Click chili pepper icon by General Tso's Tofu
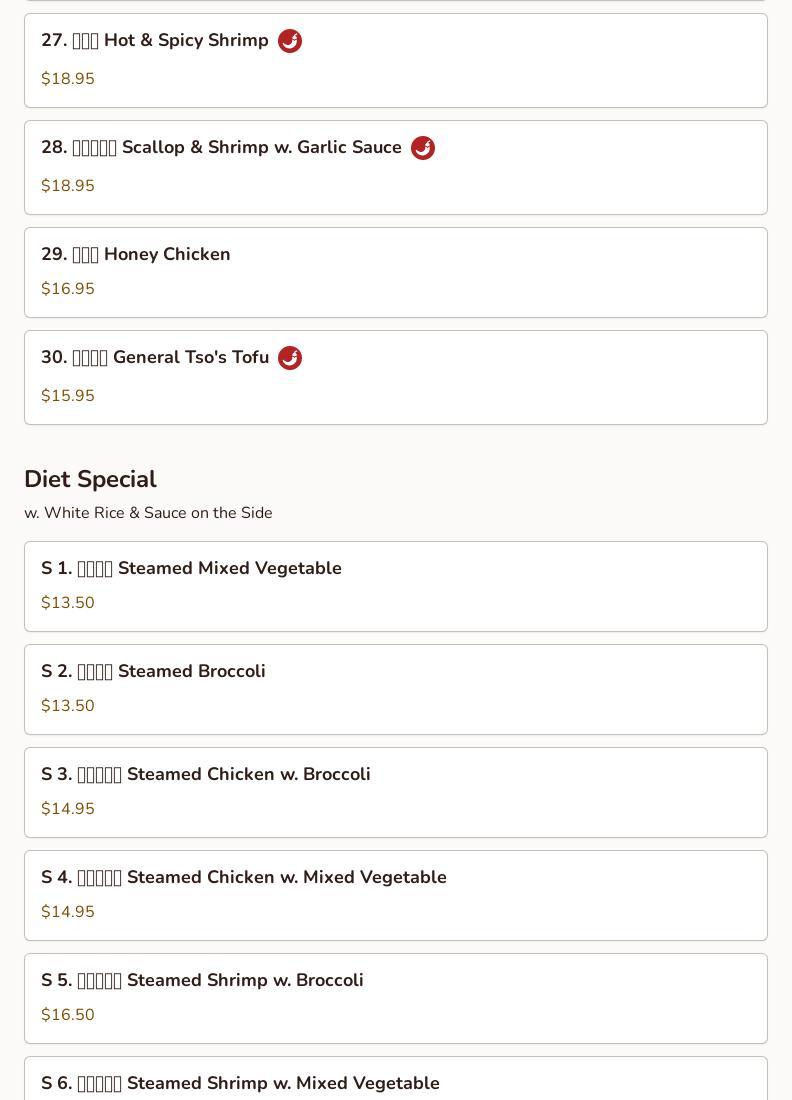 [x=290, y=358]
